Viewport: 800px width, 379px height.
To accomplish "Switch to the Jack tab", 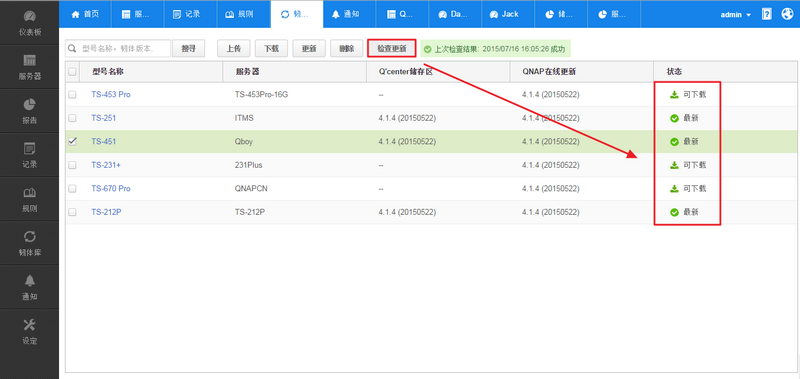I will (x=504, y=14).
